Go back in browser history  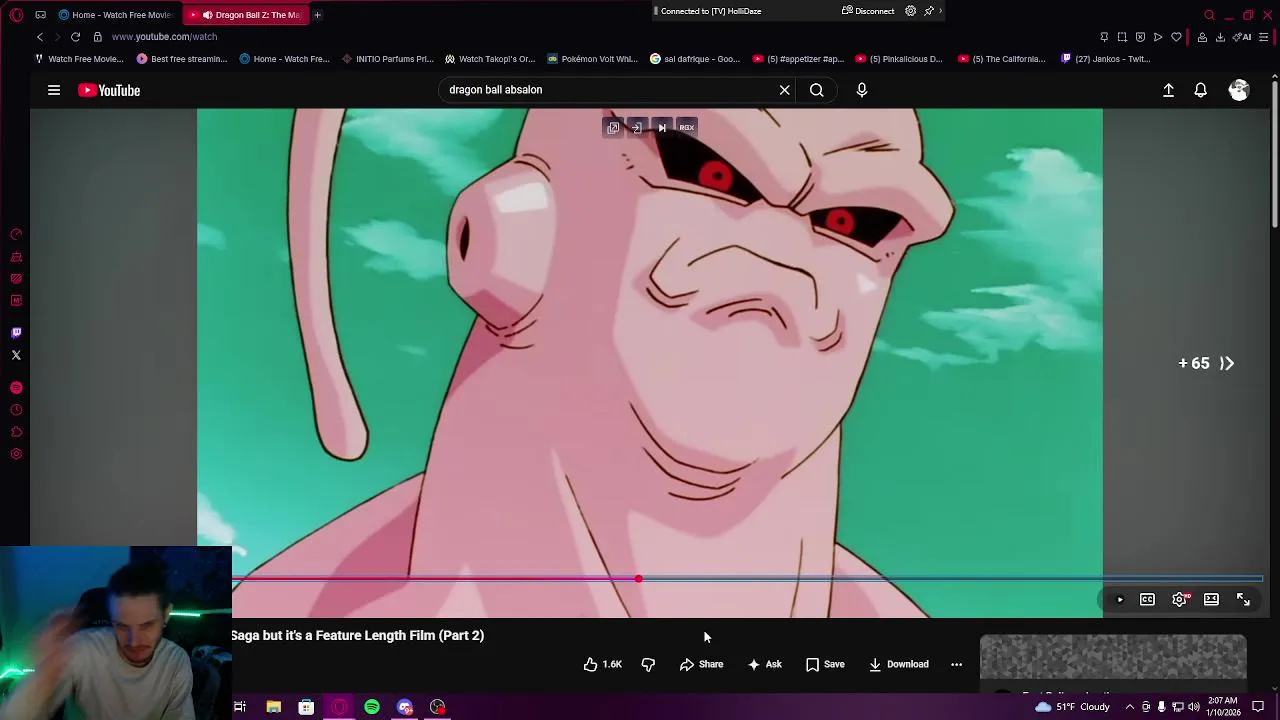click(40, 37)
